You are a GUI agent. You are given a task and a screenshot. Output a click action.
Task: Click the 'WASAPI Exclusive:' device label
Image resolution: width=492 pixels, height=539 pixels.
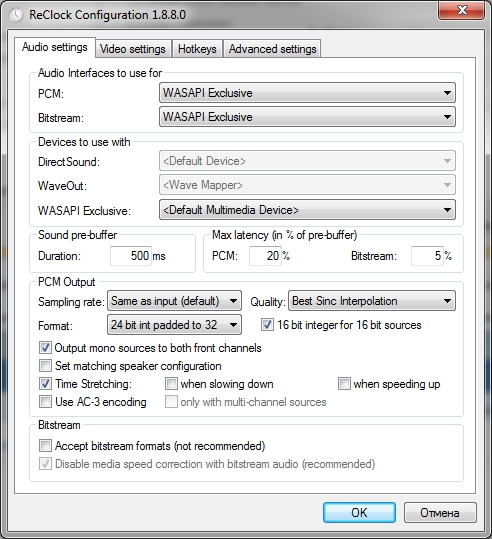point(84,210)
